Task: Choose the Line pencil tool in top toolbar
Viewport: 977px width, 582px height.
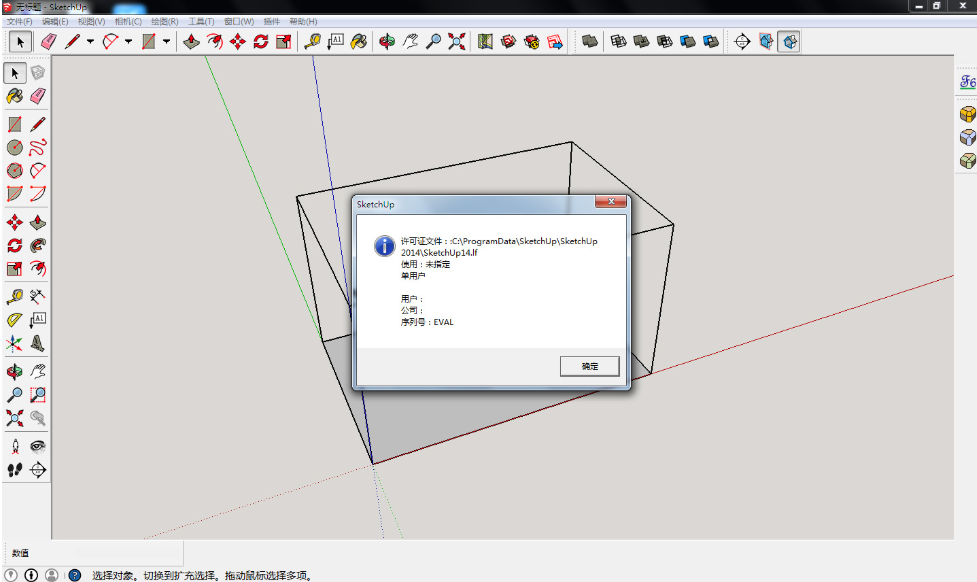Action: click(72, 42)
